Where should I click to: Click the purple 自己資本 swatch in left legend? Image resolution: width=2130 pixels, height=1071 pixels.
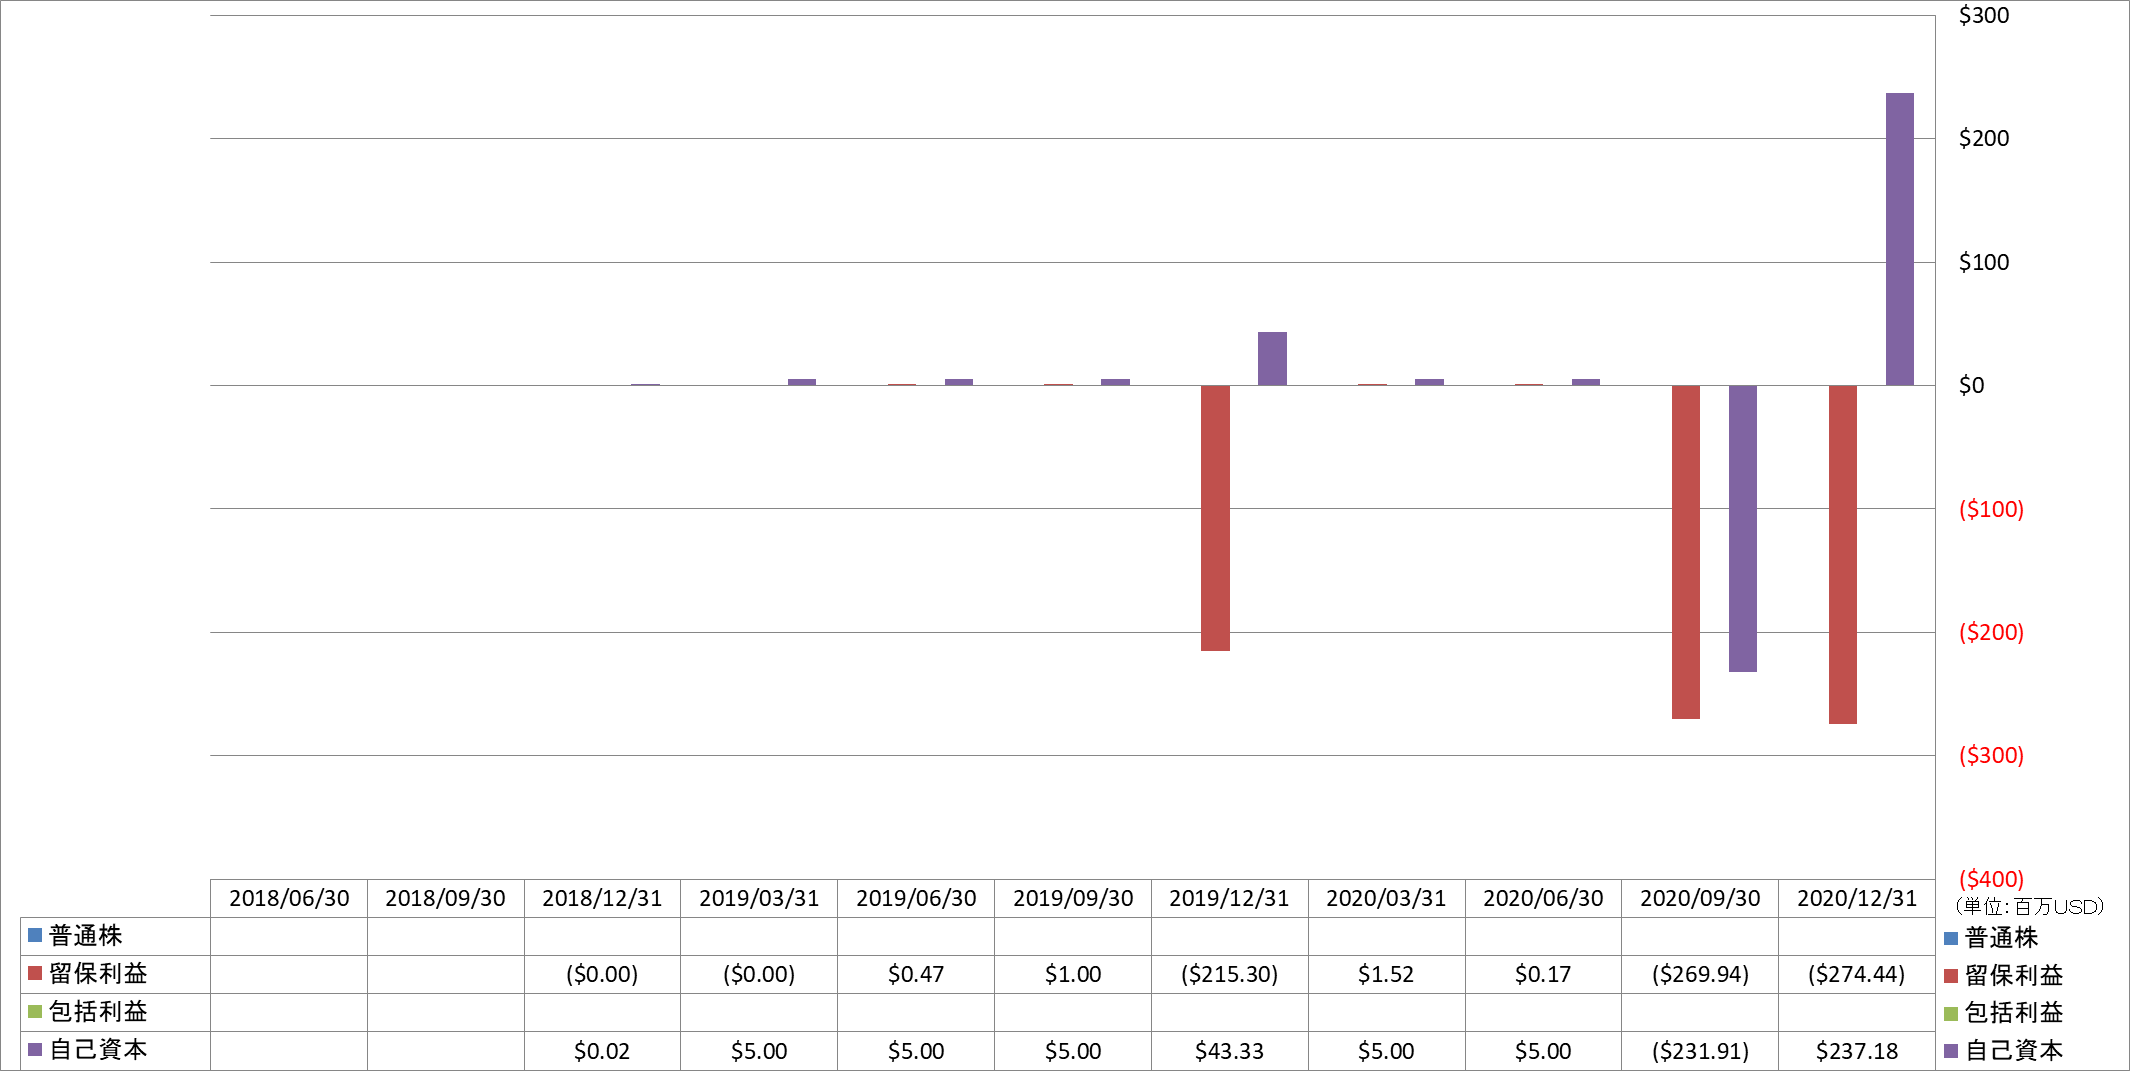[x=35, y=1050]
